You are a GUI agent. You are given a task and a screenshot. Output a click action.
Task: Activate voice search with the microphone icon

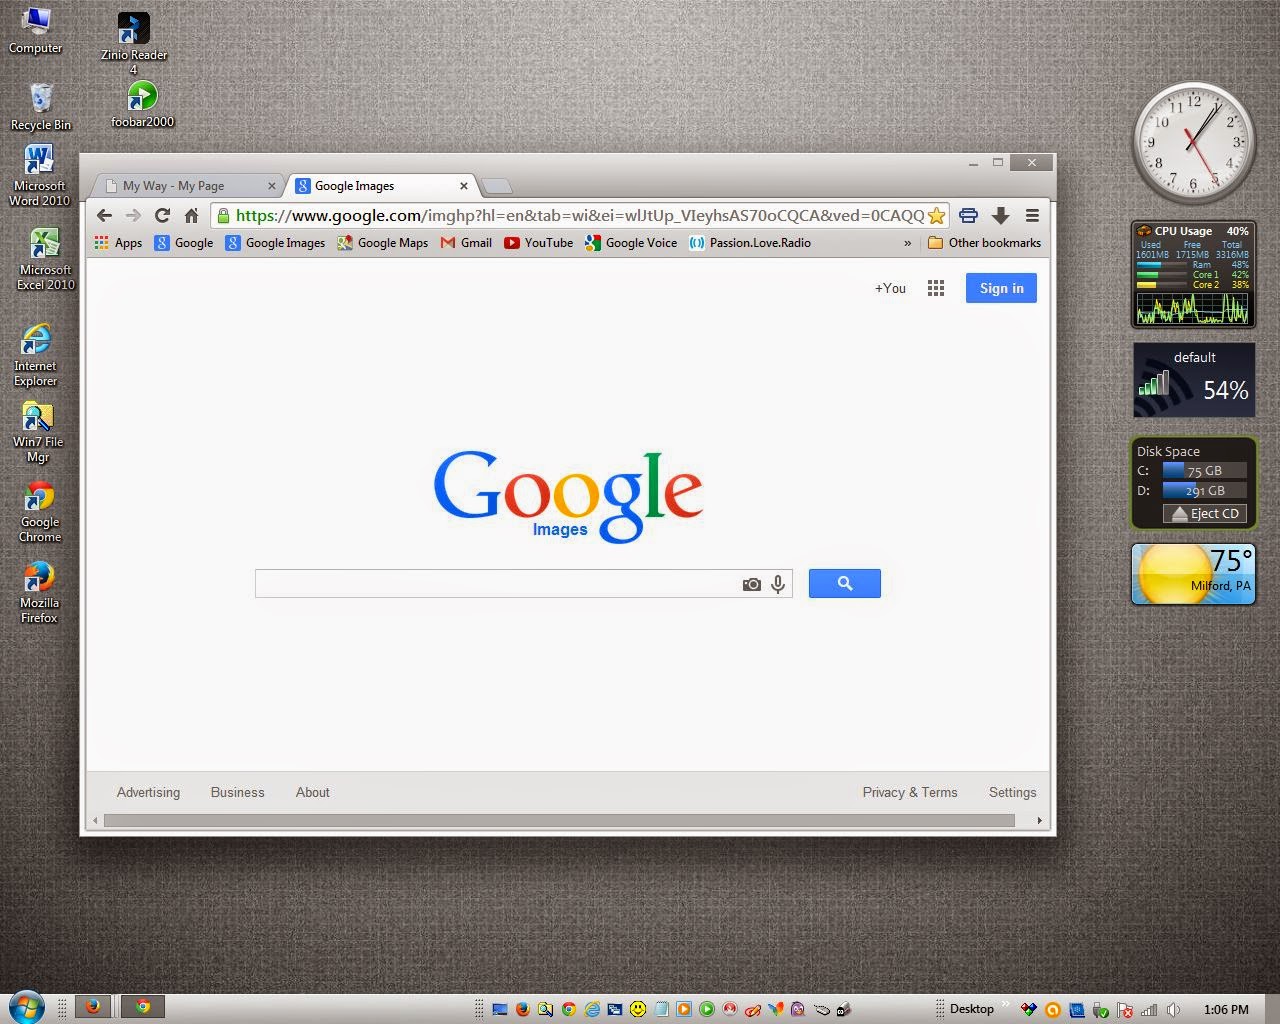(x=778, y=584)
